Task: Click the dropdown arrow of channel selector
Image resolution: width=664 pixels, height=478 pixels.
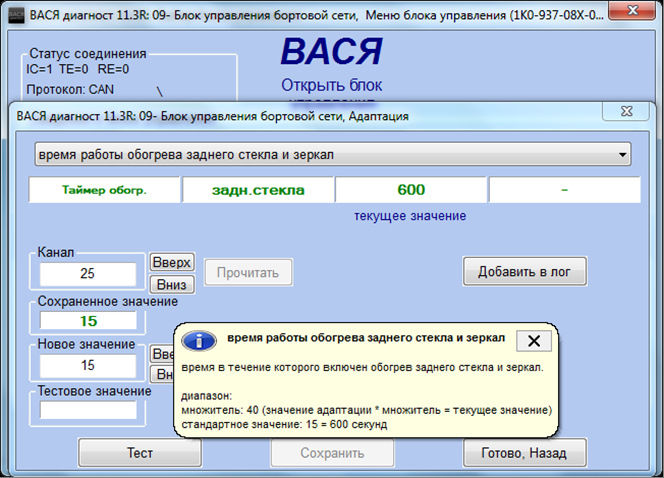Action: pos(622,155)
